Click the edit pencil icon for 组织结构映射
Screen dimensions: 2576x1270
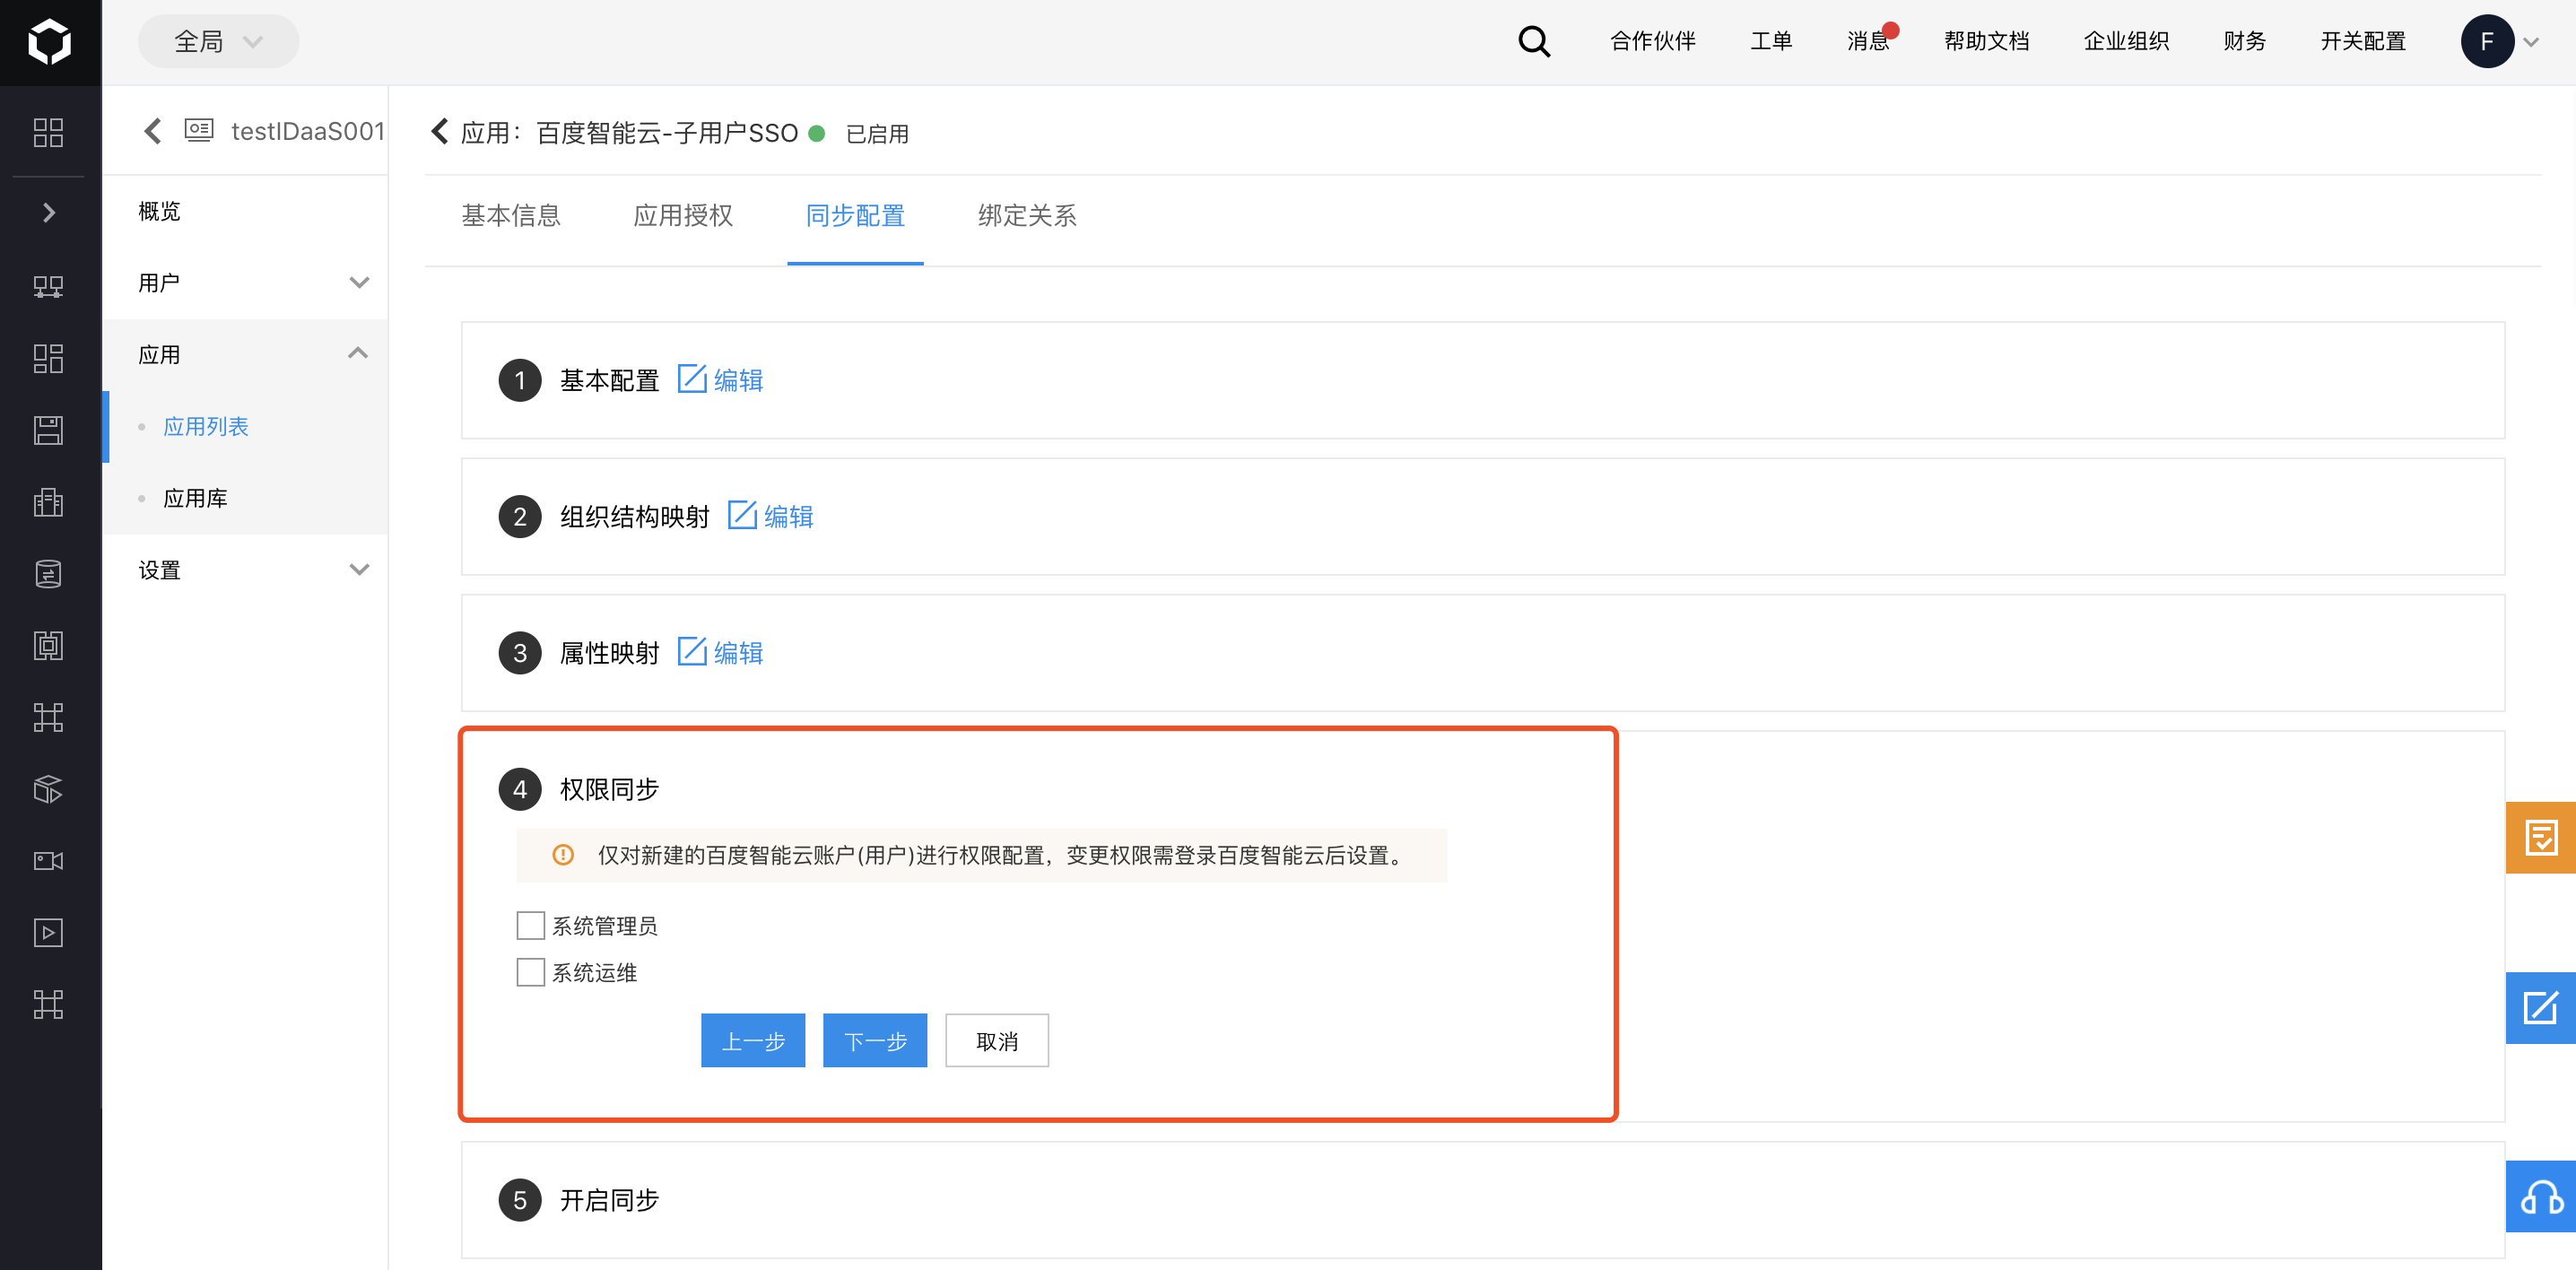click(x=742, y=515)
